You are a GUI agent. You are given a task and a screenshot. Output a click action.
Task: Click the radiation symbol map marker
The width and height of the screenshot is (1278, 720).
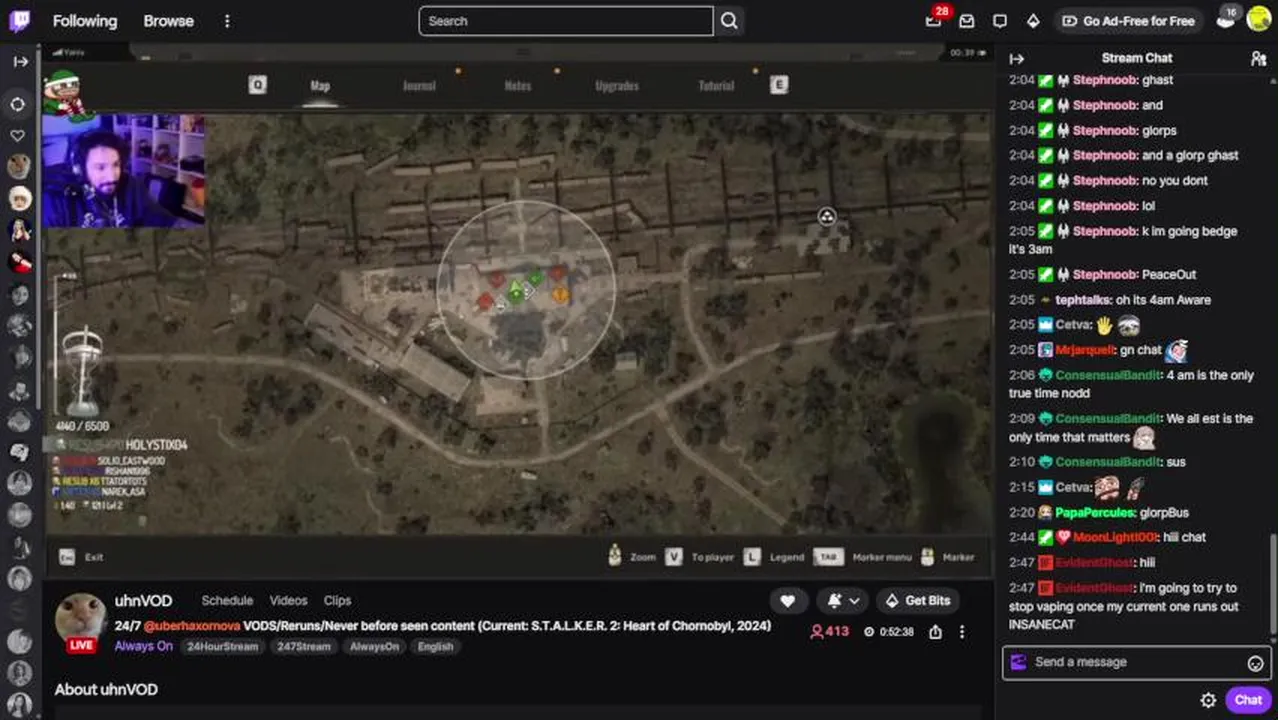pos(827,217)
